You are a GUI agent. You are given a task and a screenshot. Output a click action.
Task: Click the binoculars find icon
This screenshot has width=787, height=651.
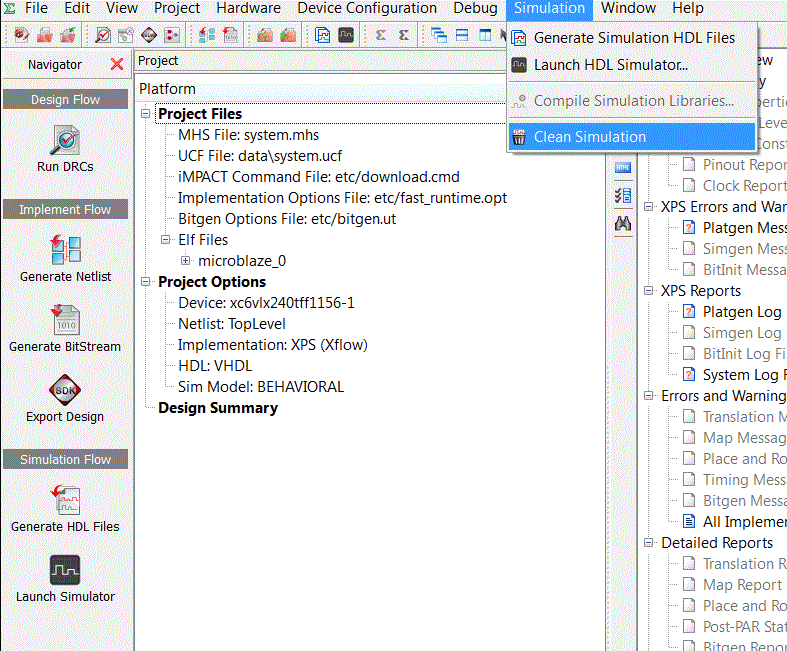[x=623, y=223]
